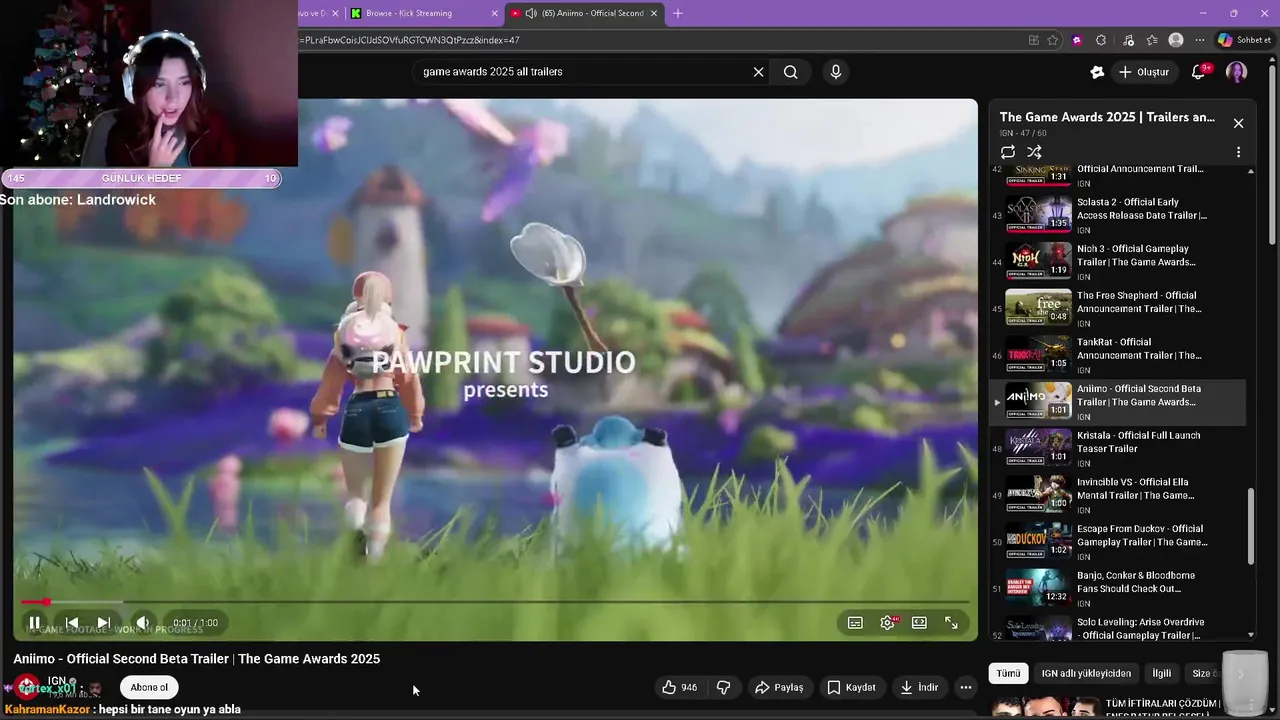Select IGN adlı yükleyiciden filter chip
Screen dimensions: 1280x720
tap(1086, 673)
